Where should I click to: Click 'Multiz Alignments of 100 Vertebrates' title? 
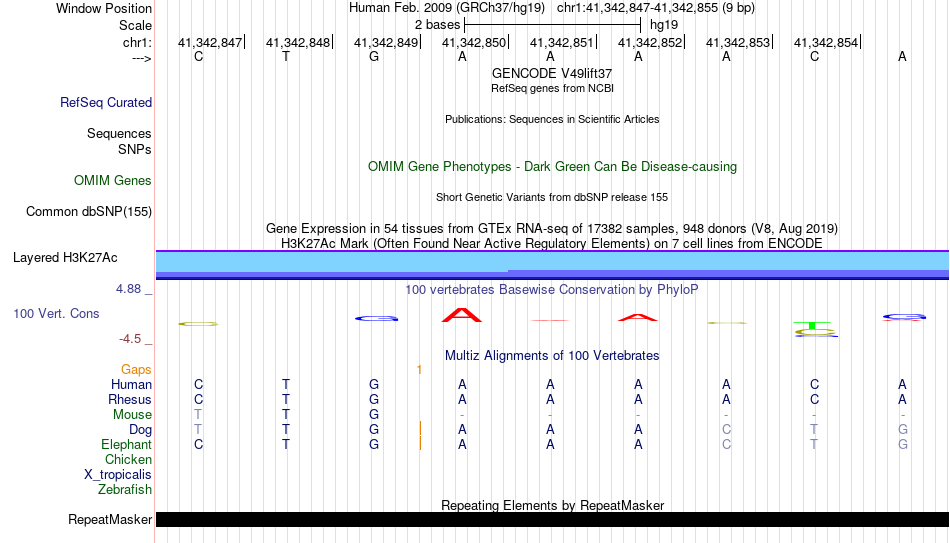(x=552, y=356)
